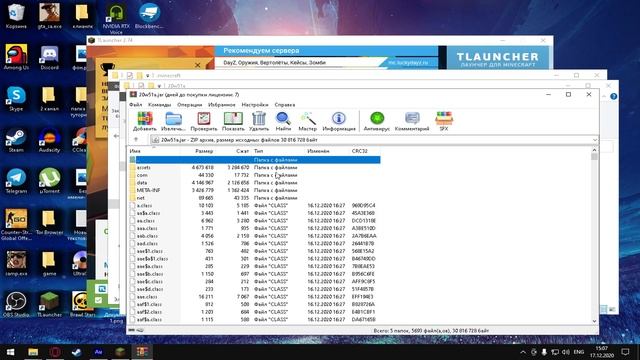Select the data folder row

[255, 182]
